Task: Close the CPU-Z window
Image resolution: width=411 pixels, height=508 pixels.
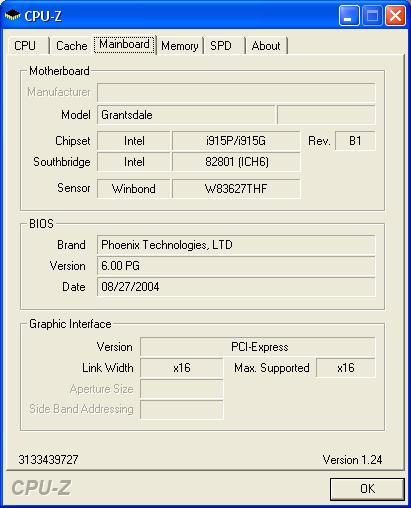Action: pos(395,15)
